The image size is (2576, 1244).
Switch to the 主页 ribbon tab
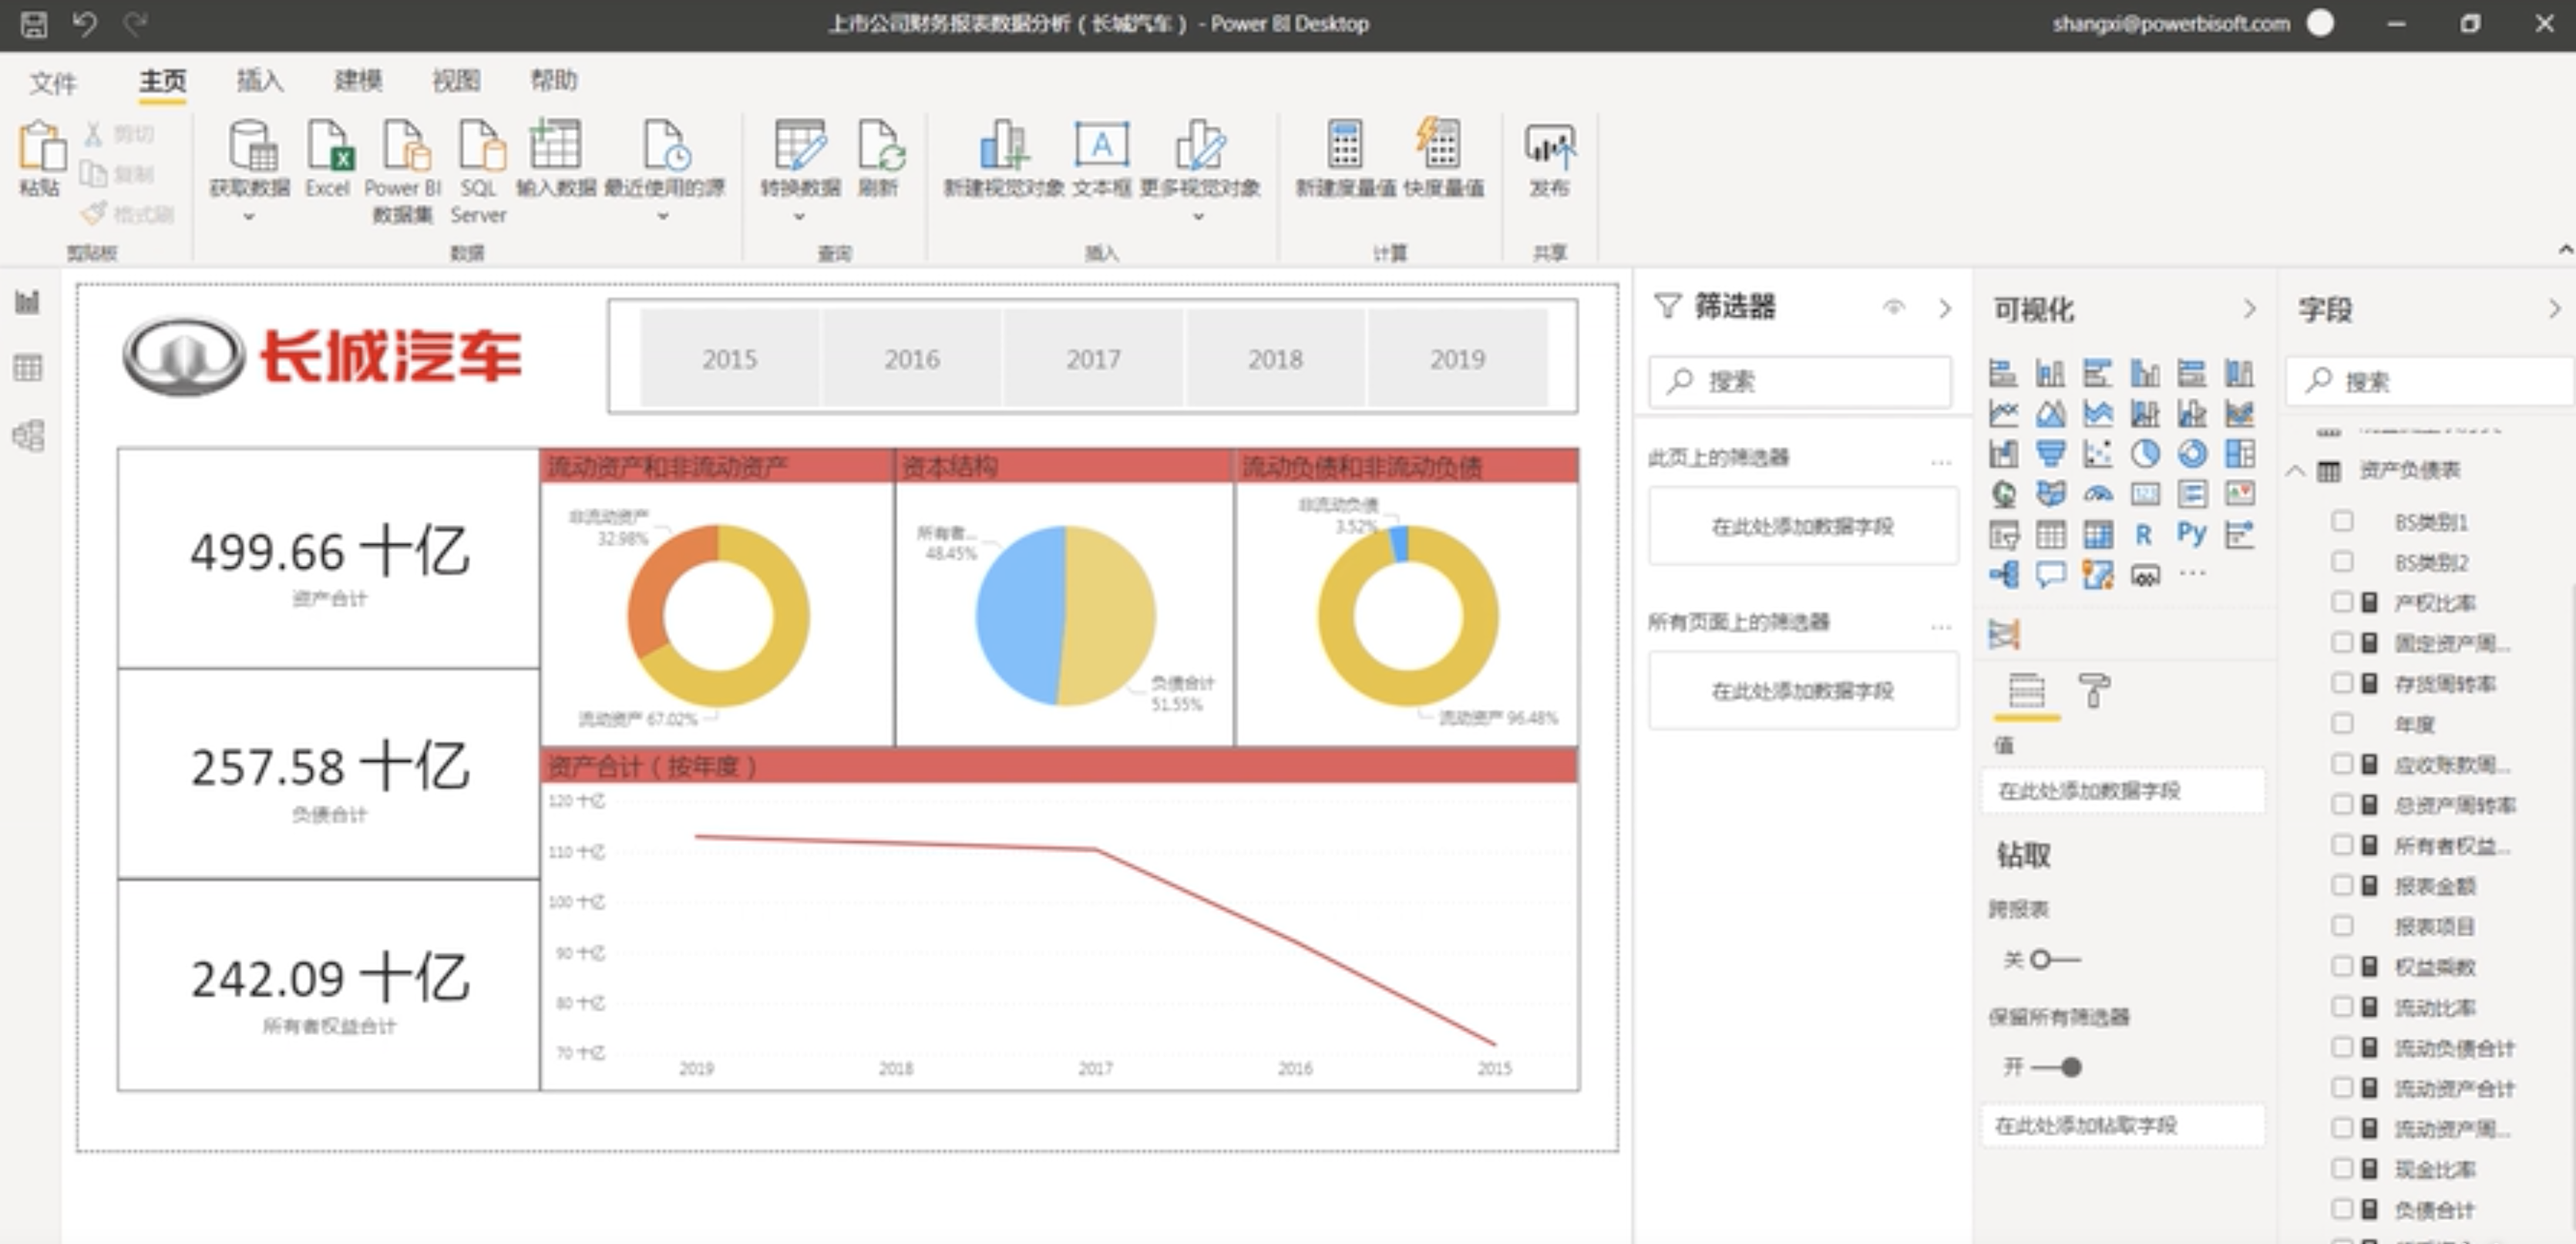click(x=162, y=80)
